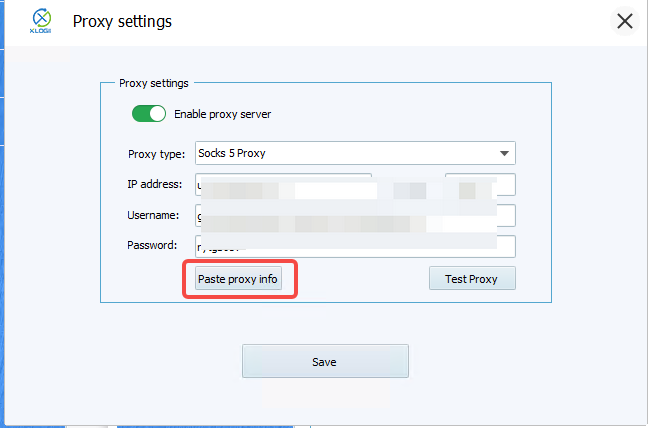Toggle the Enable proxy server switch
Screen dimensions: 648x428
point(149,114)
